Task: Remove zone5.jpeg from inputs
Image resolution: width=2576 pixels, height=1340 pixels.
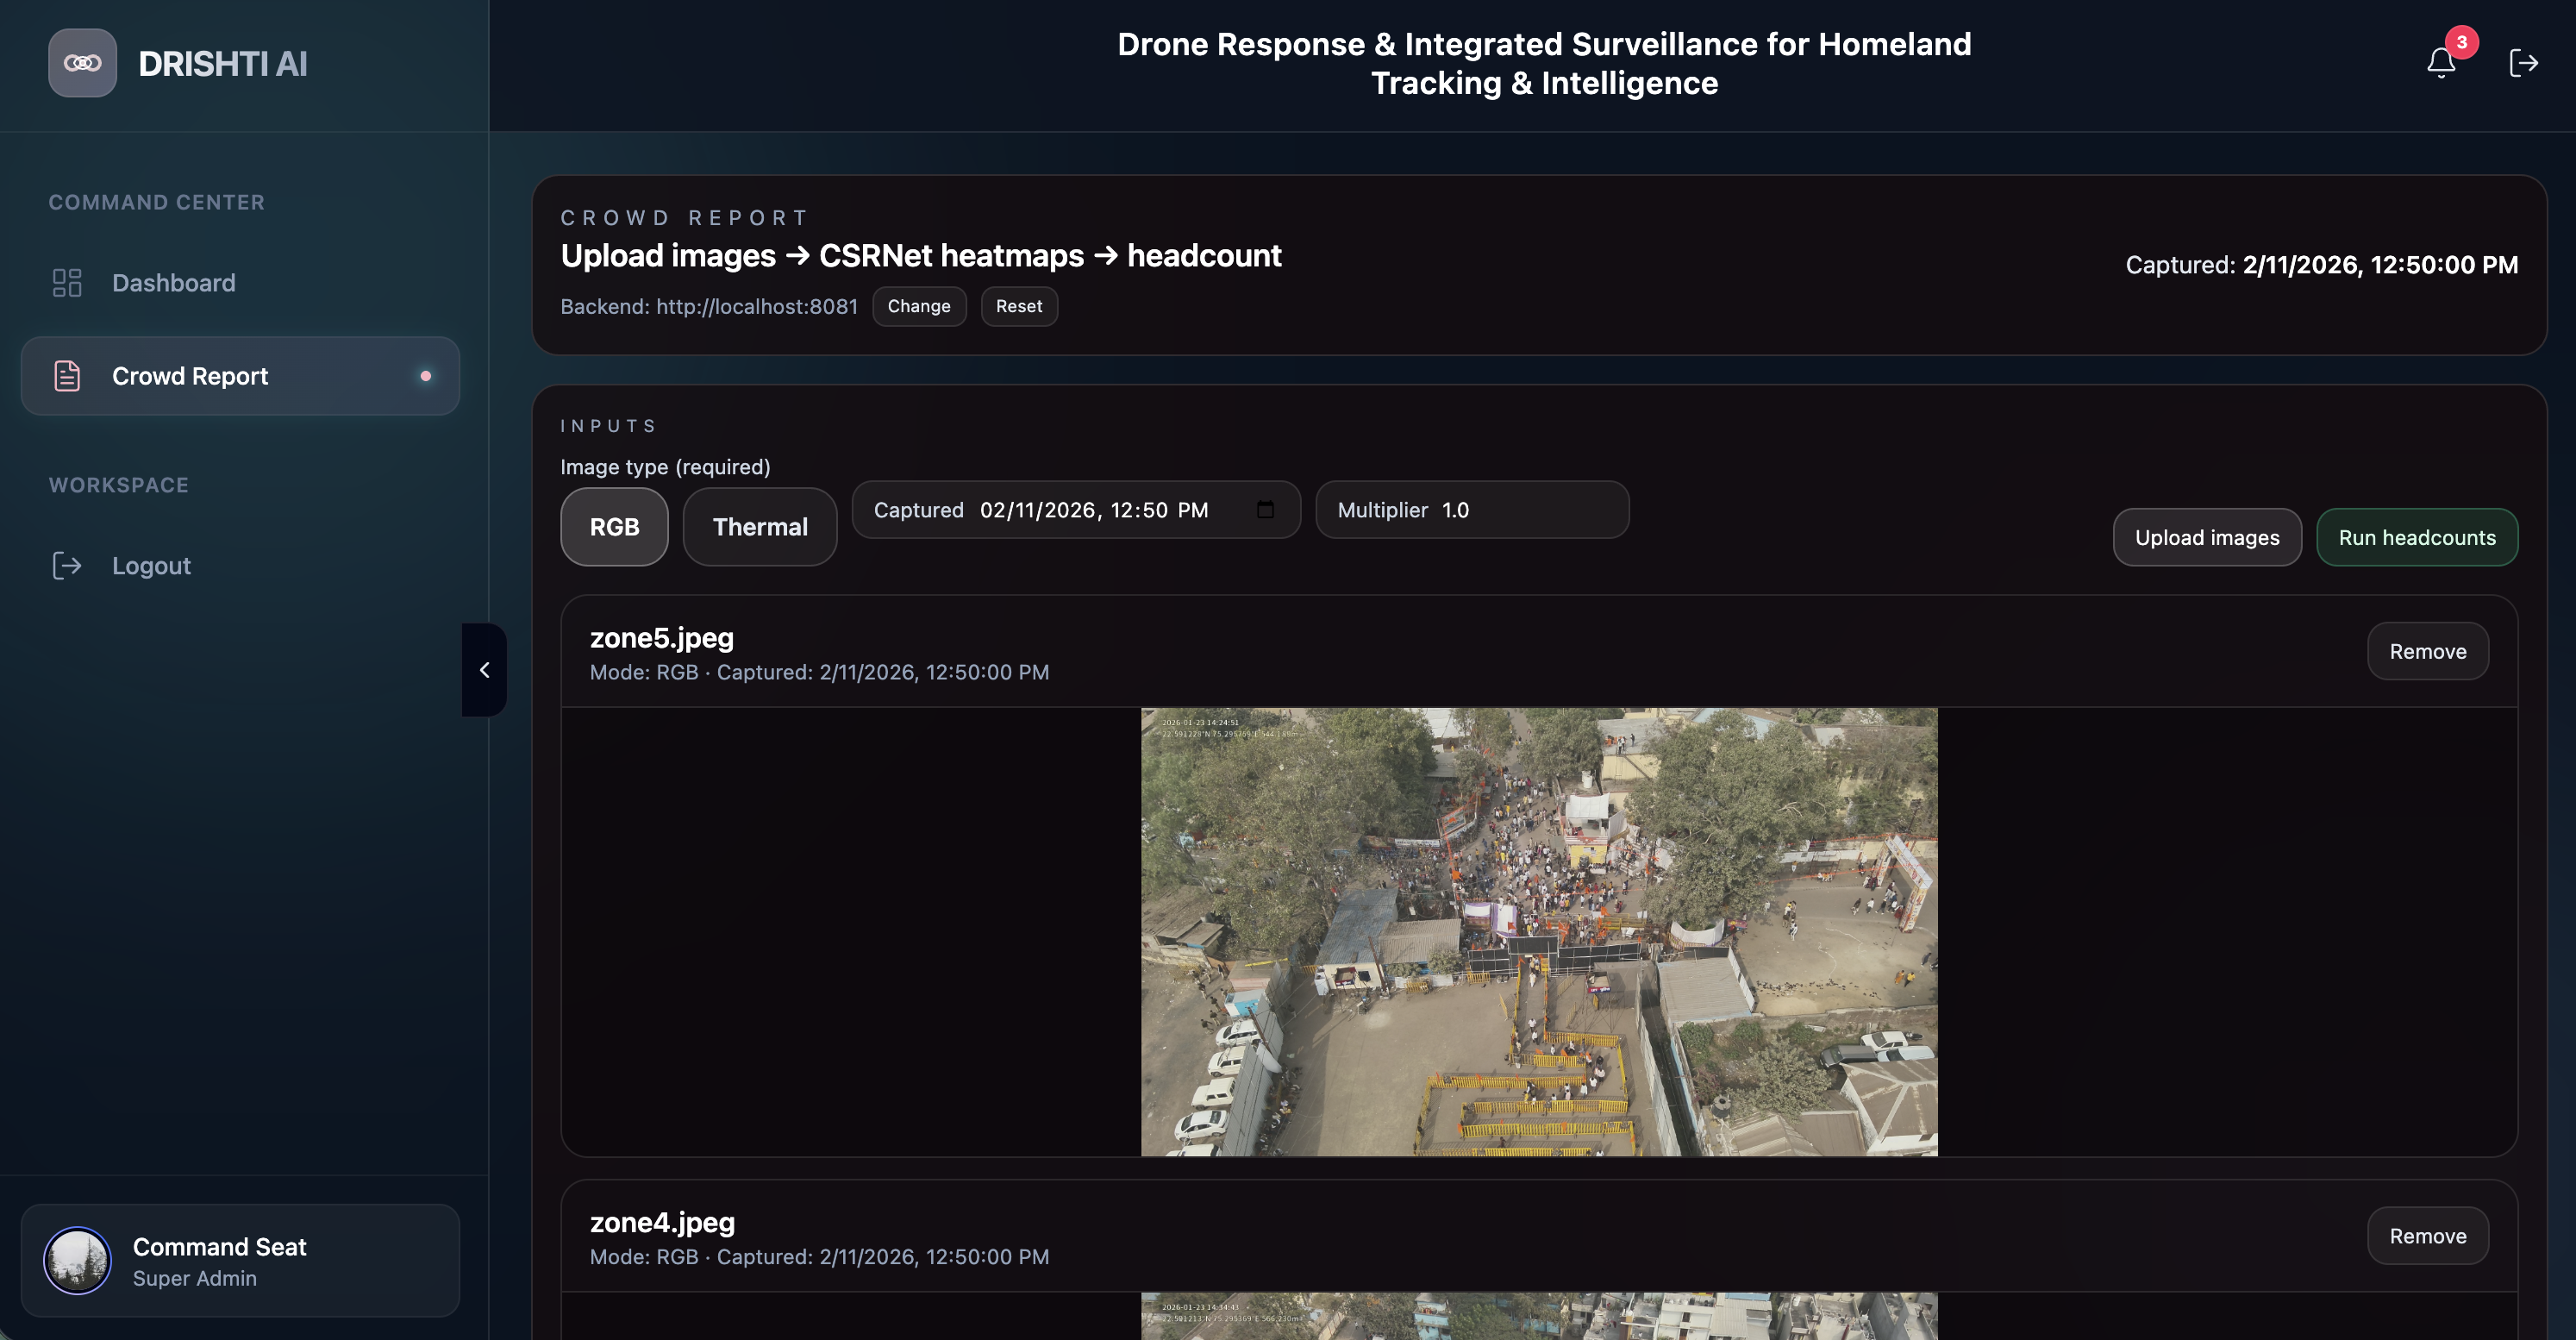Action: pyautogui.click(x=2428, y=652)
